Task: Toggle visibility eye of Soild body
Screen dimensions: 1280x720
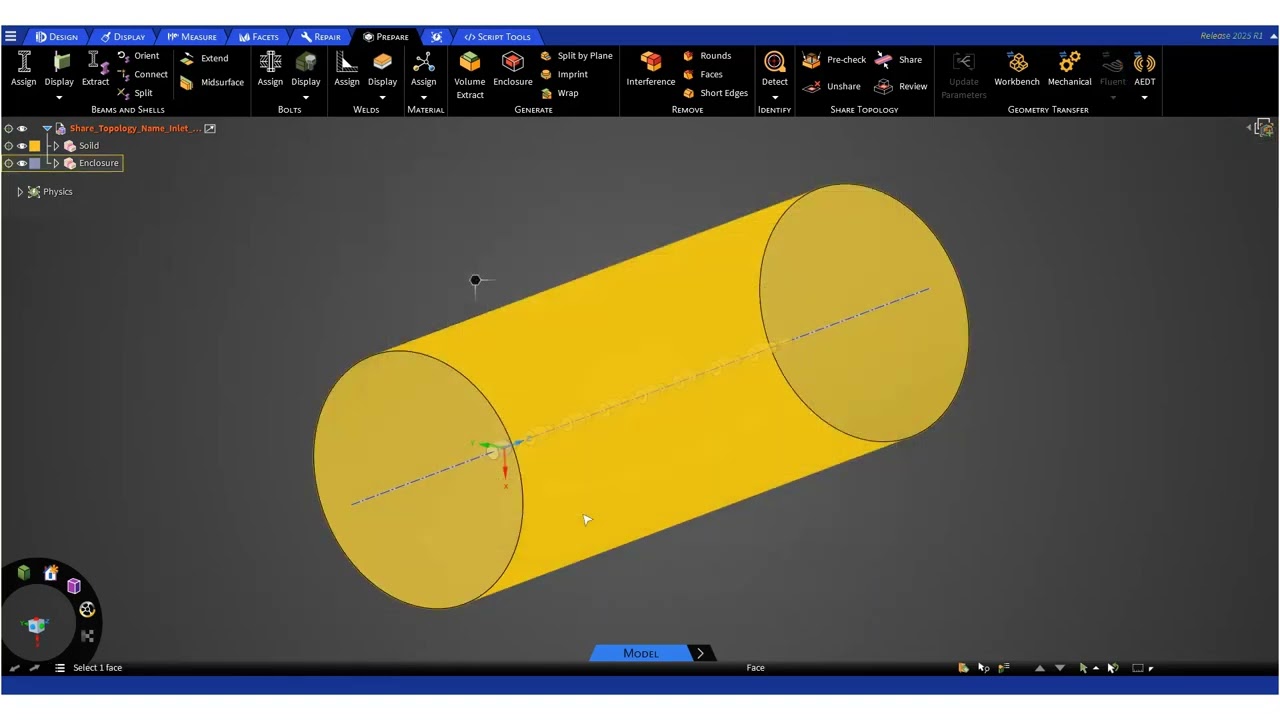Action: [22, 146]
